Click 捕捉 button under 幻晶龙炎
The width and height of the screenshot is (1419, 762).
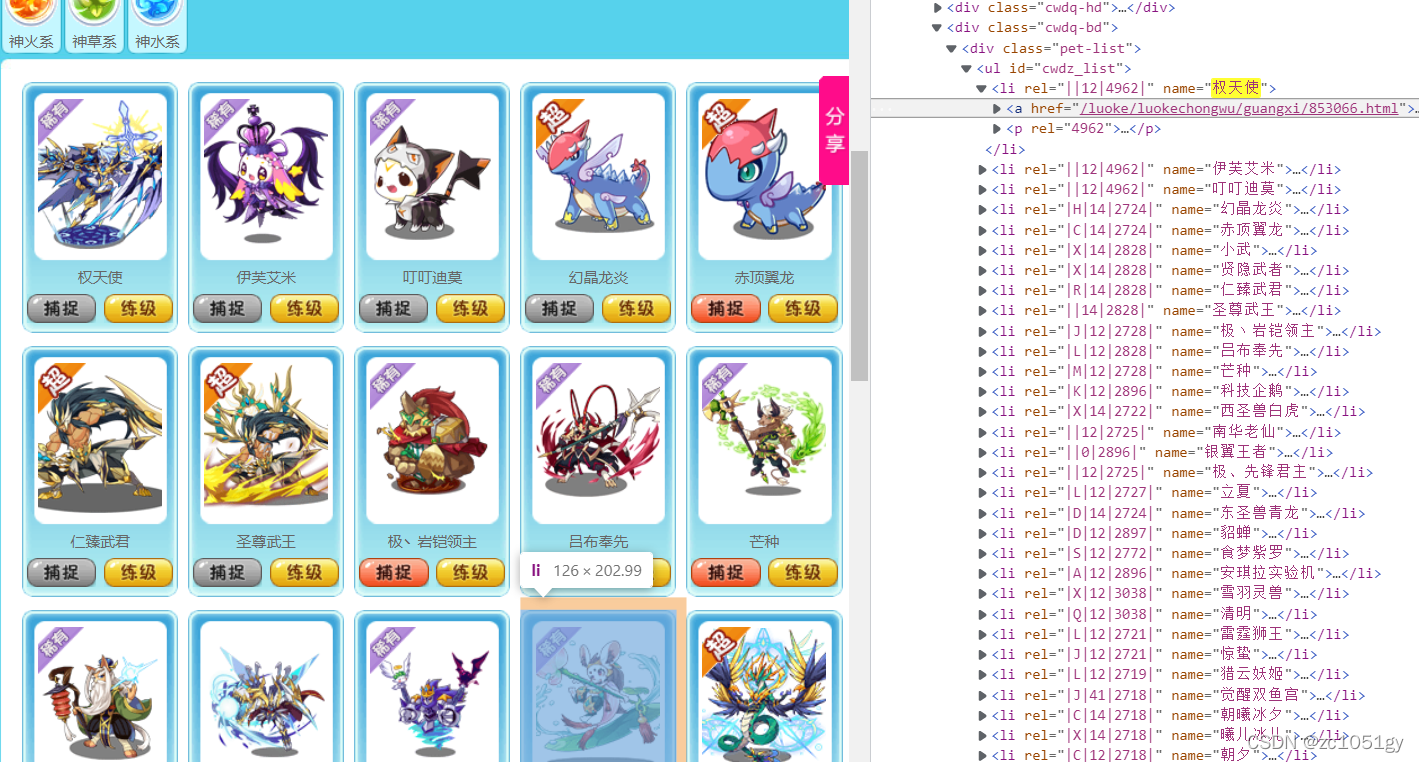coord(559,309)
